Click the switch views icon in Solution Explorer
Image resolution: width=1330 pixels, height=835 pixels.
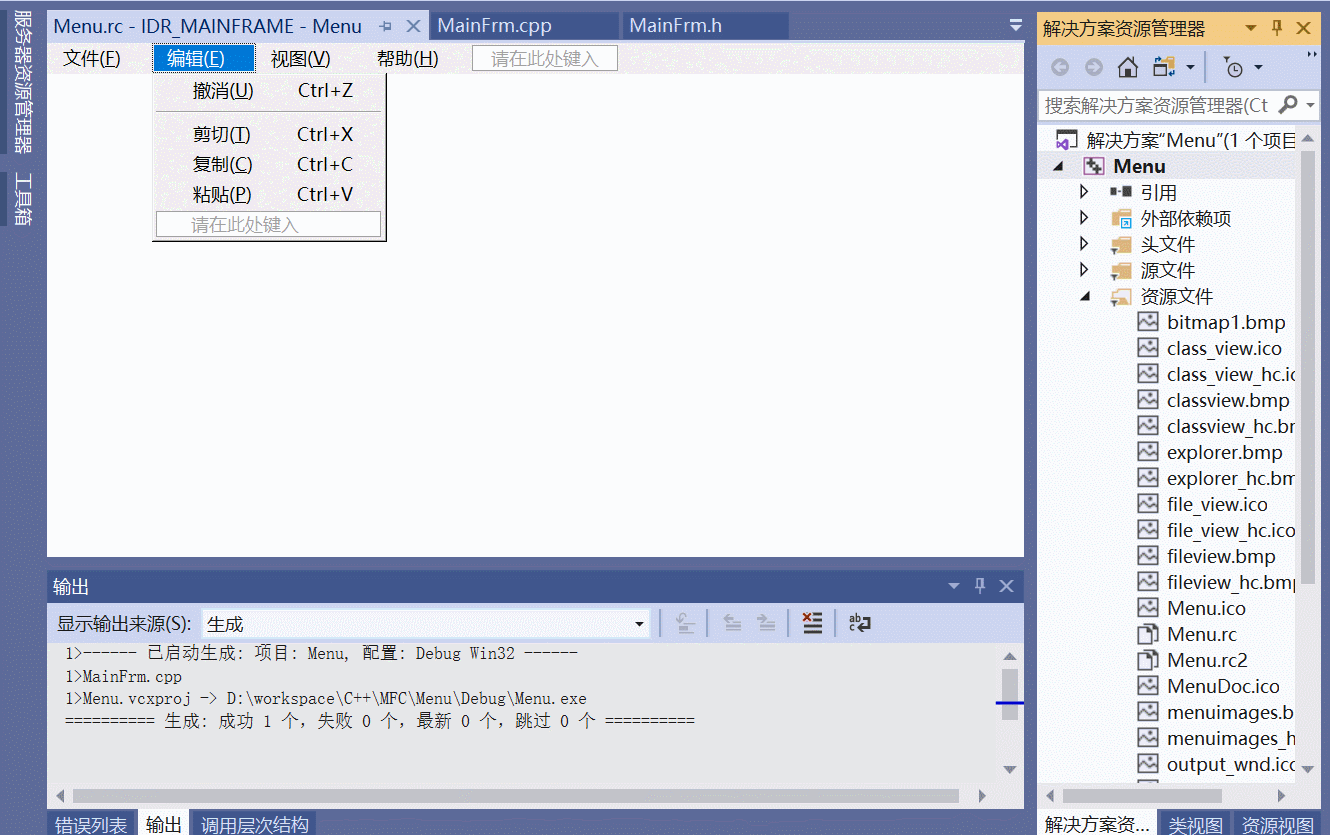pos(1164,68)
